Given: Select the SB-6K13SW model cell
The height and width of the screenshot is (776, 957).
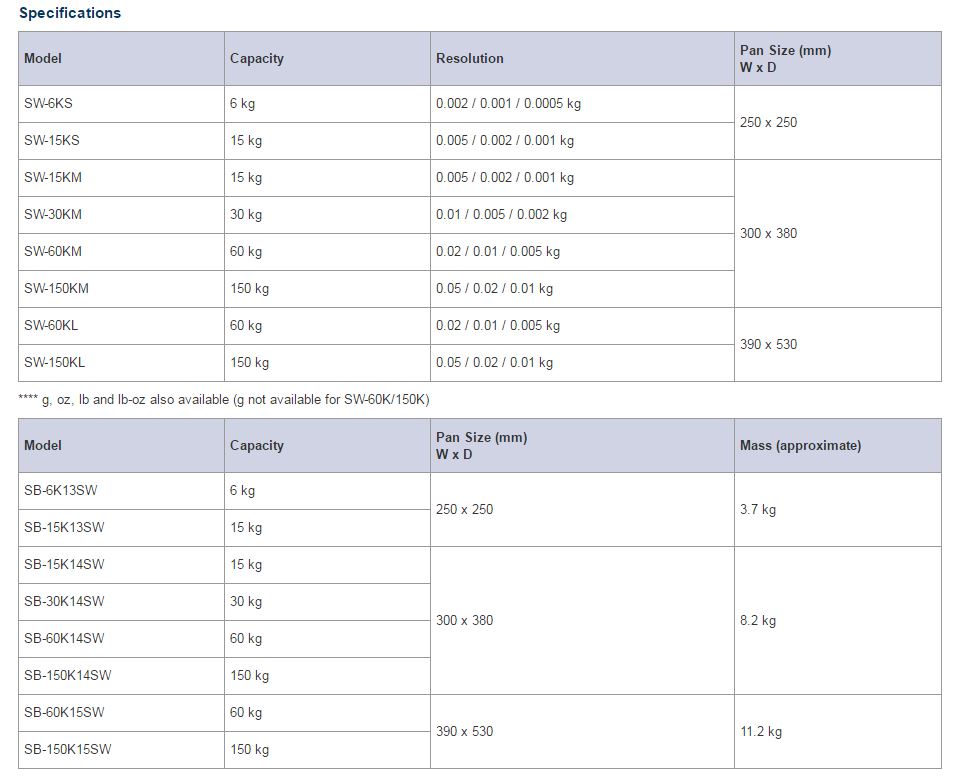Looking at the screenshot, I should (121, 491).
